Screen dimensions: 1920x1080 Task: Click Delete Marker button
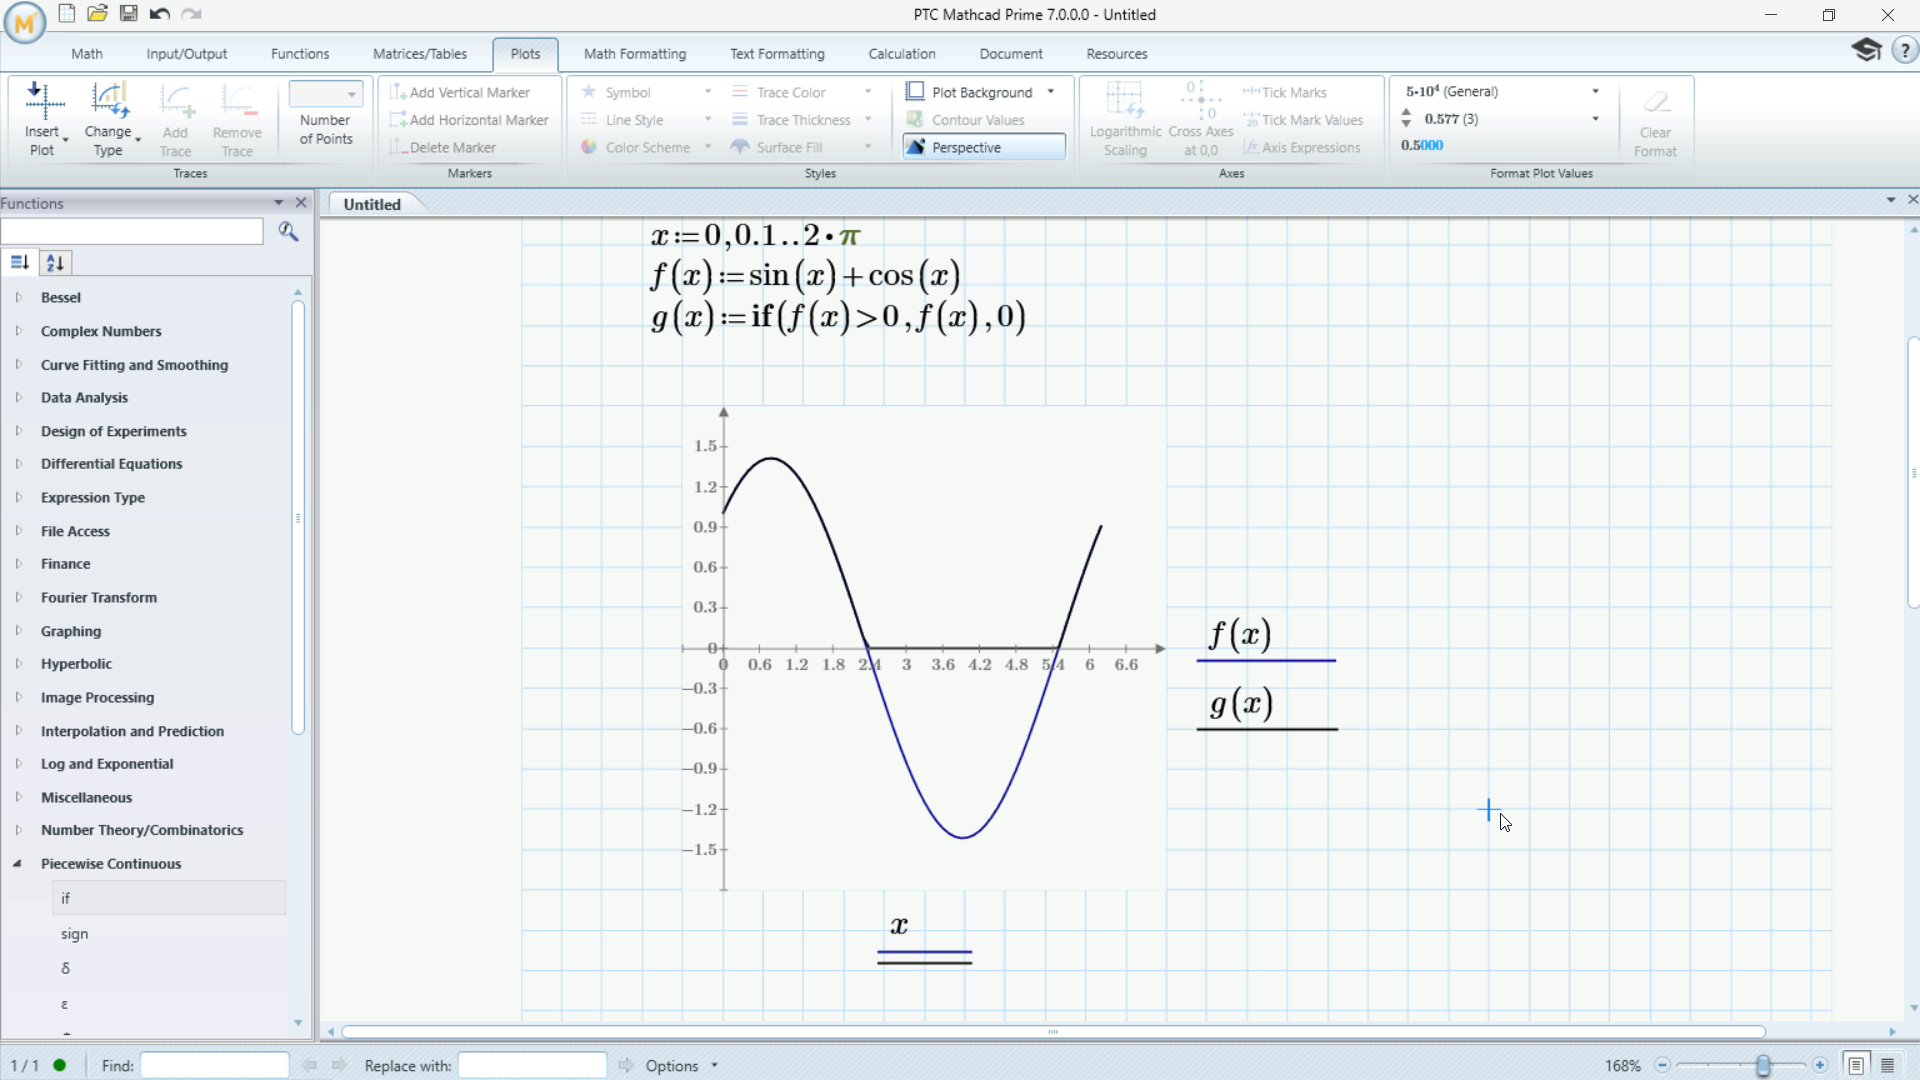[443, 147]
